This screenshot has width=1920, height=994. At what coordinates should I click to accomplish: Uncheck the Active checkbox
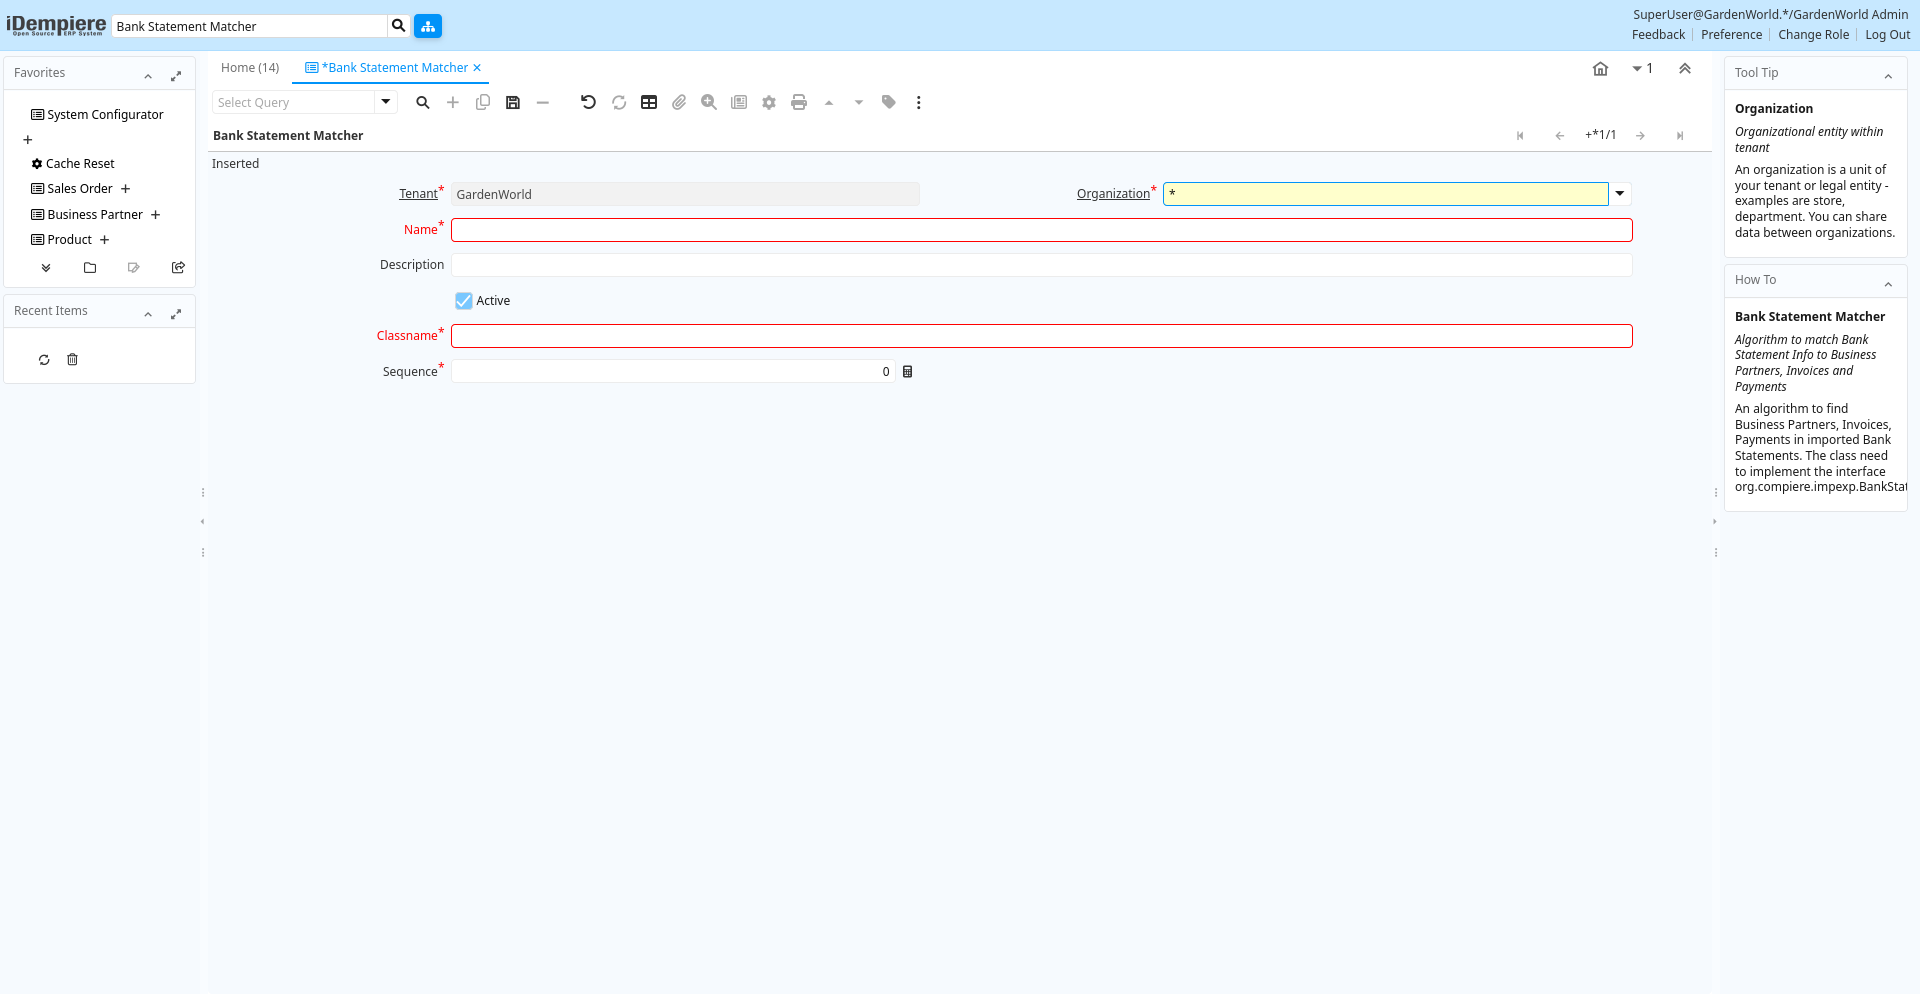464,301
